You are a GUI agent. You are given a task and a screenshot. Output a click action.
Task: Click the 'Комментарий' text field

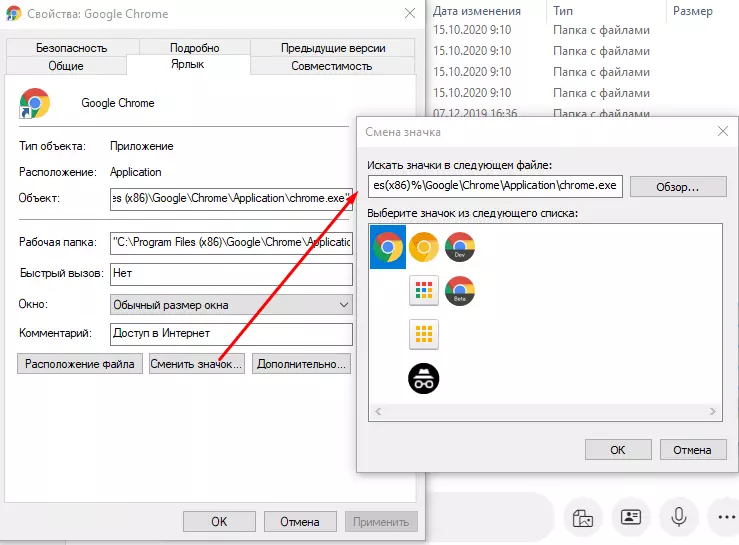(231, 334)
